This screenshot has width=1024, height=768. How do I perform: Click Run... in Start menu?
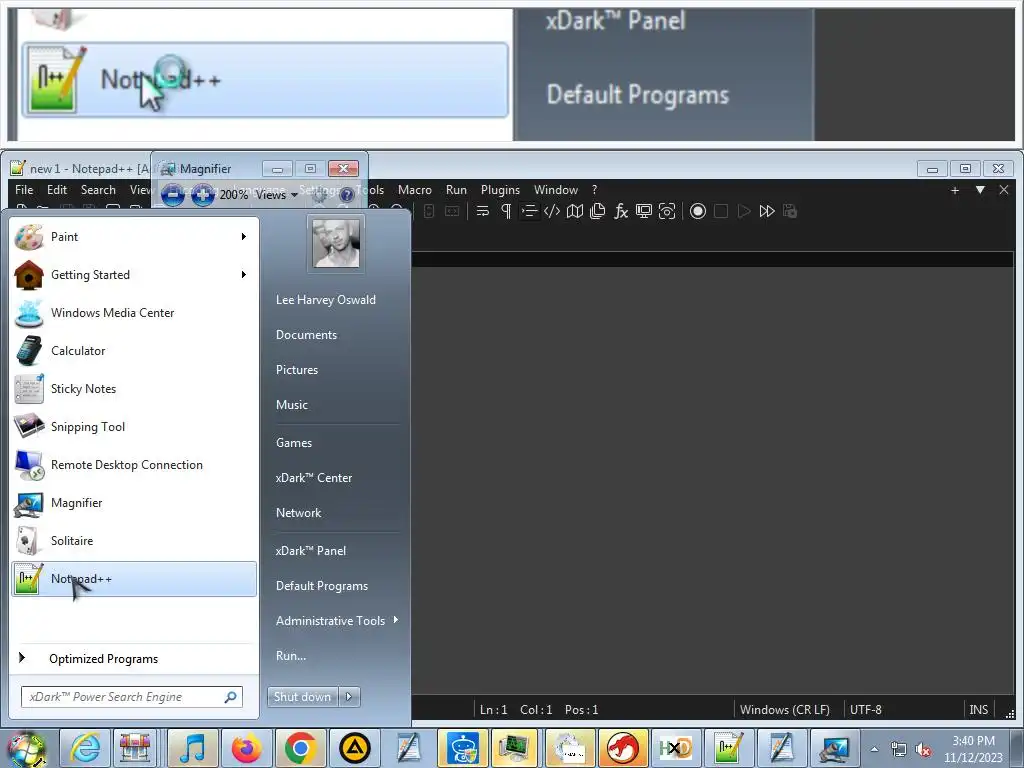[291, 656]
